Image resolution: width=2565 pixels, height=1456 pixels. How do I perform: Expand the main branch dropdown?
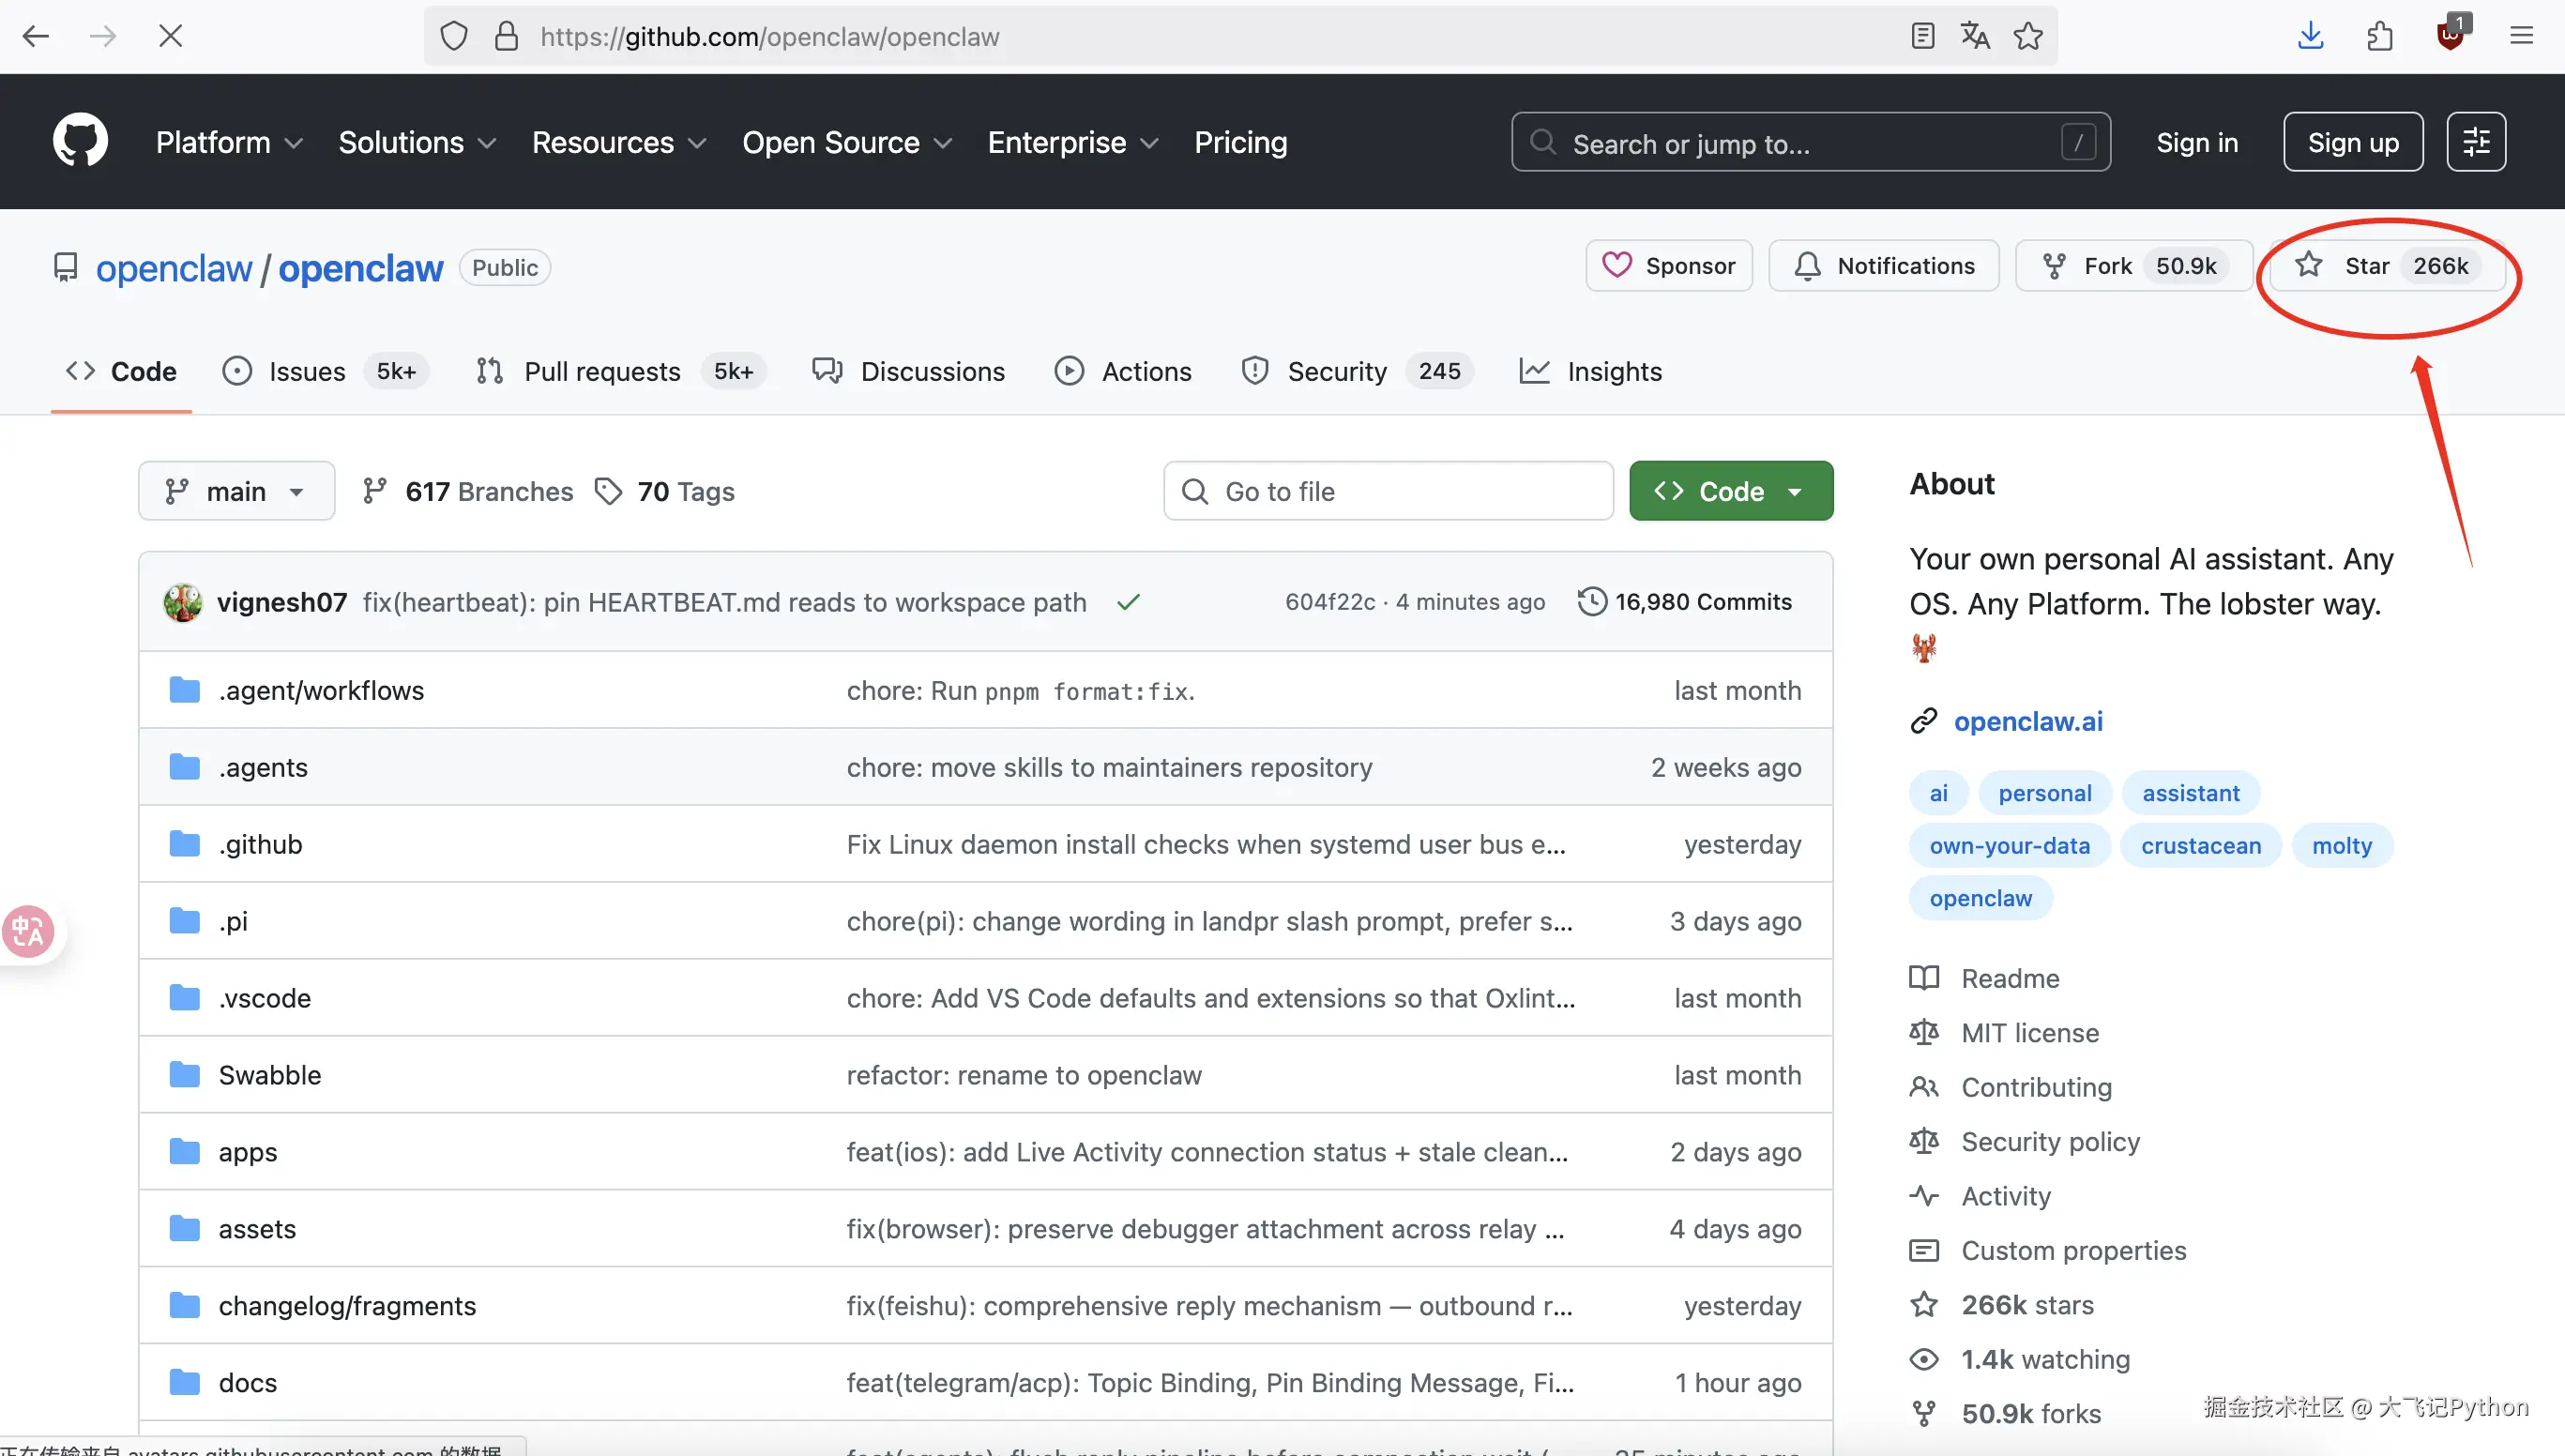[236, 491]
